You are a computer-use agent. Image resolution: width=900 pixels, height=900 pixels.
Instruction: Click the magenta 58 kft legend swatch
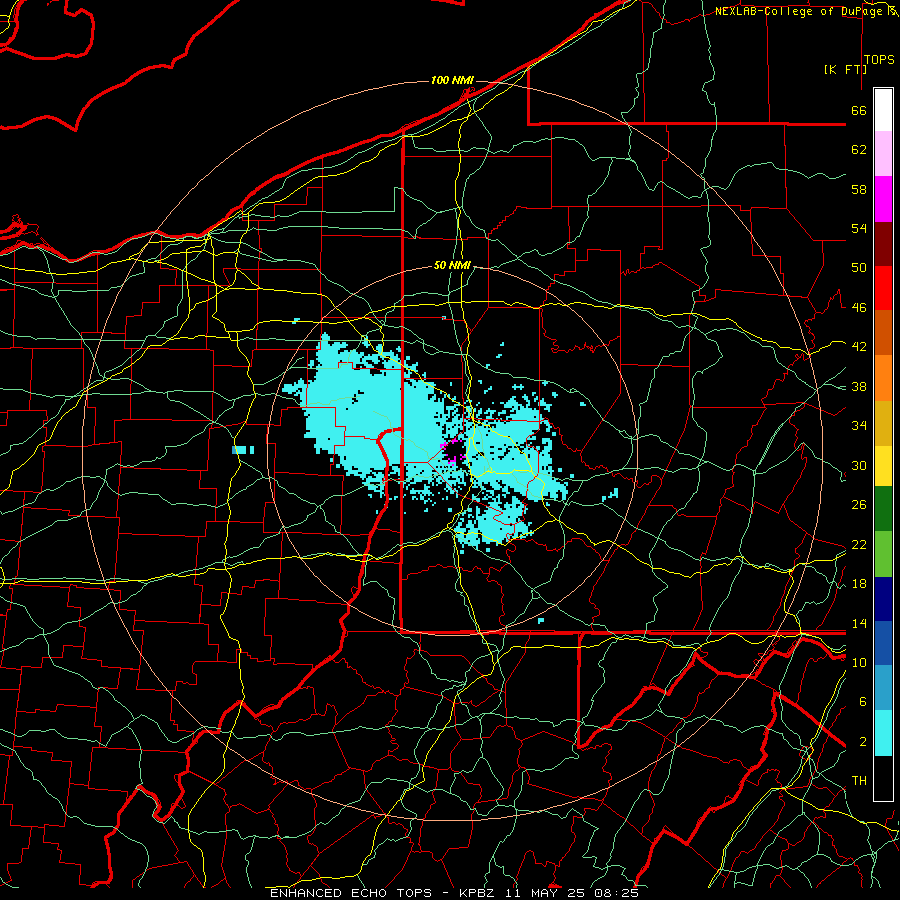[x=883, y=199]
